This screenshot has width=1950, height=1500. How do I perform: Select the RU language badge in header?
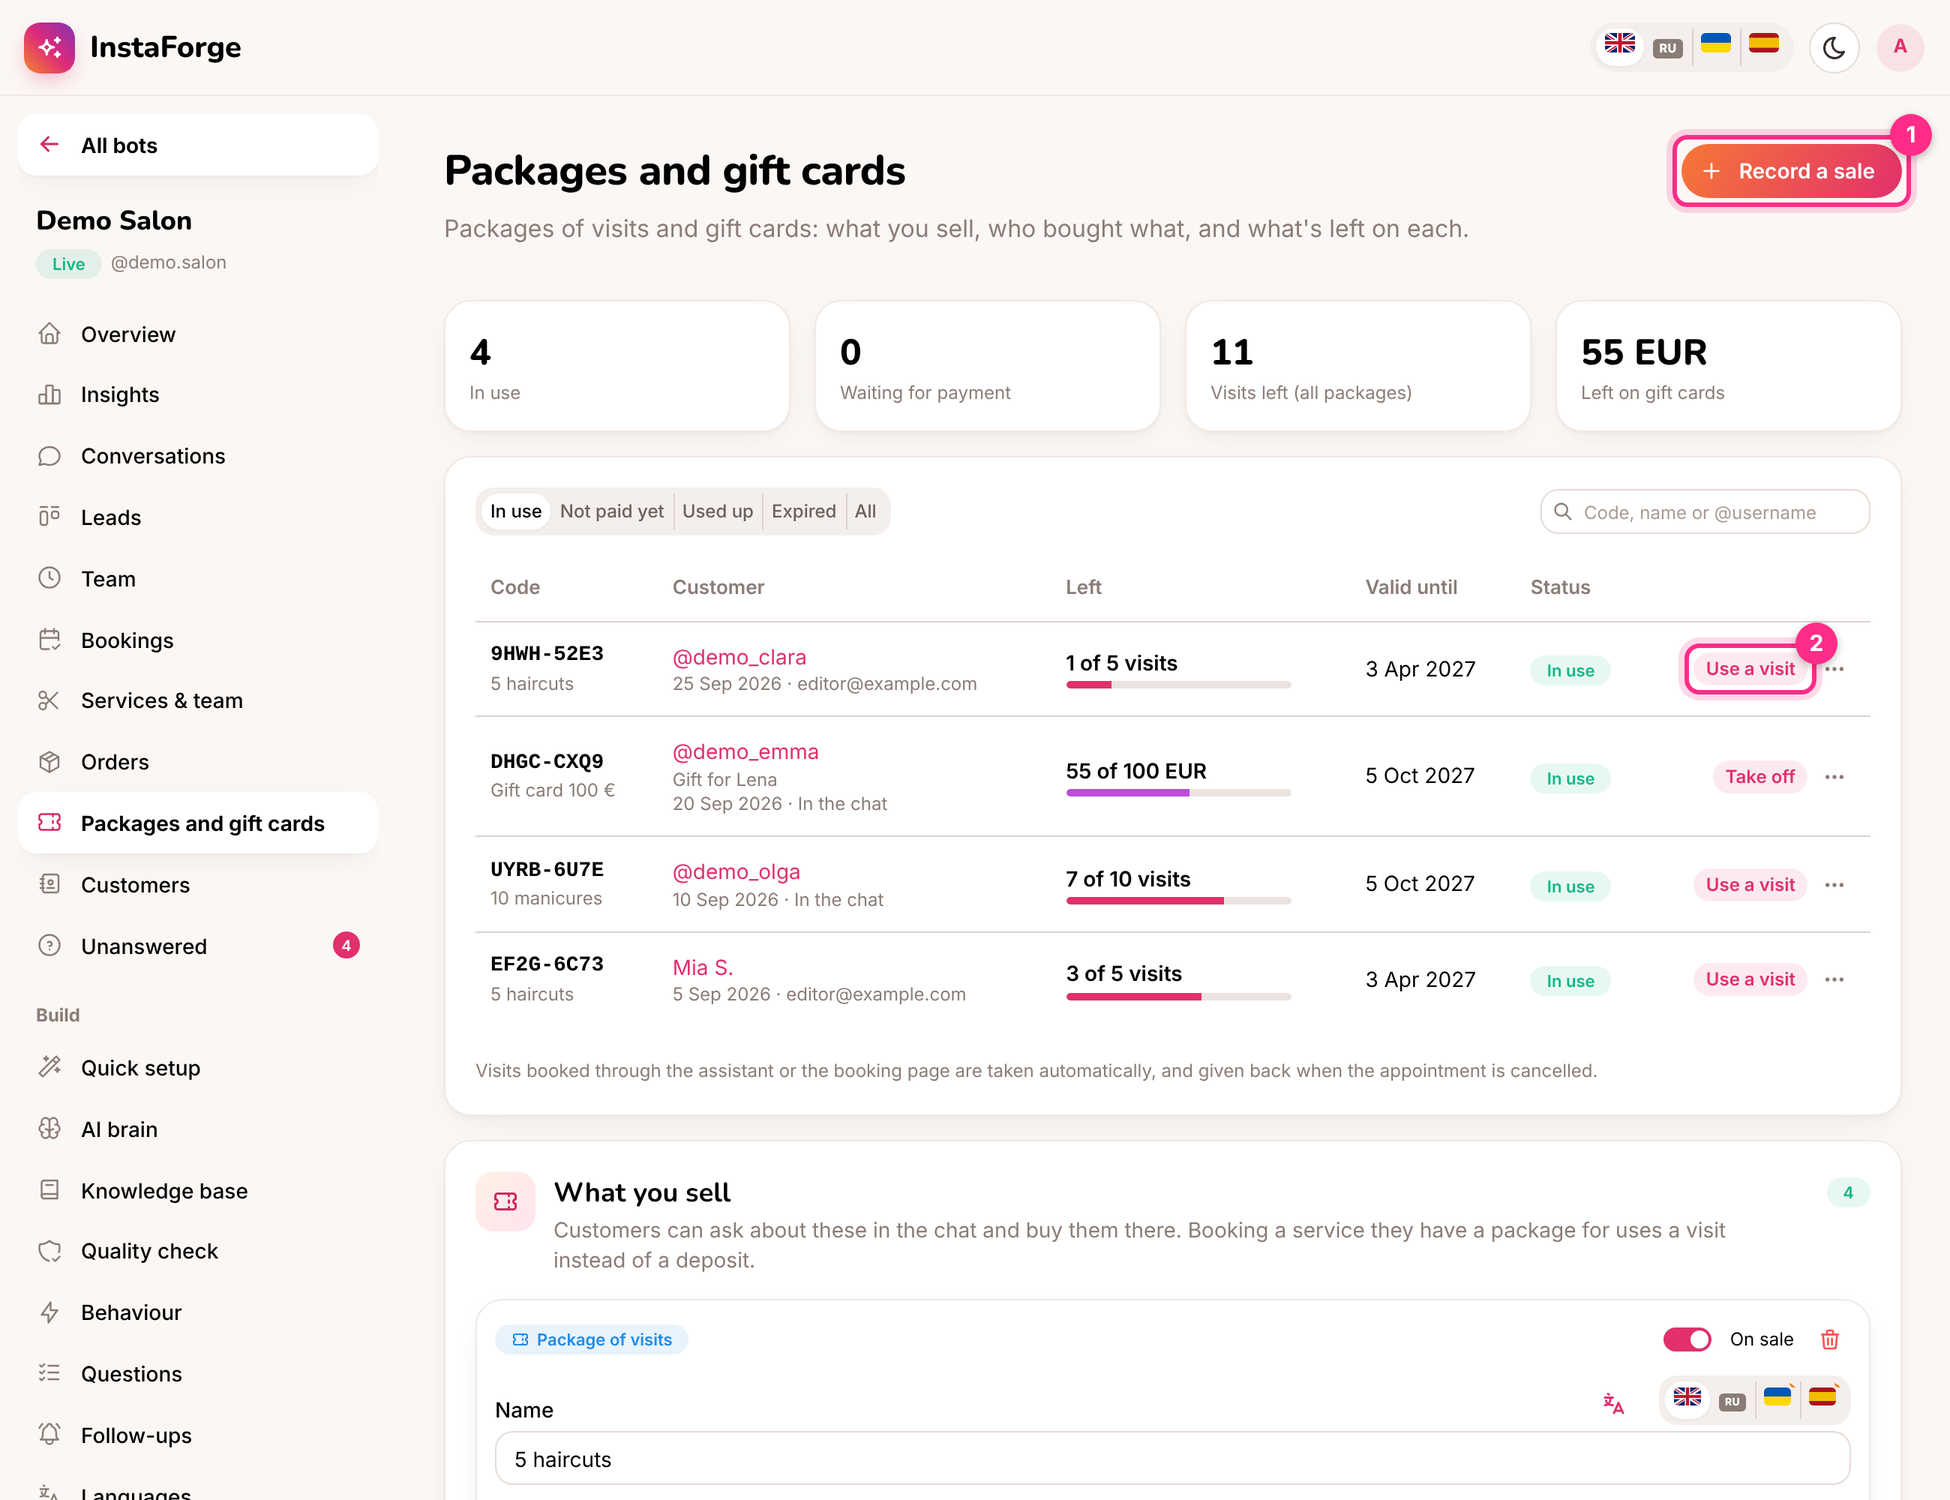coord(1667,48)
